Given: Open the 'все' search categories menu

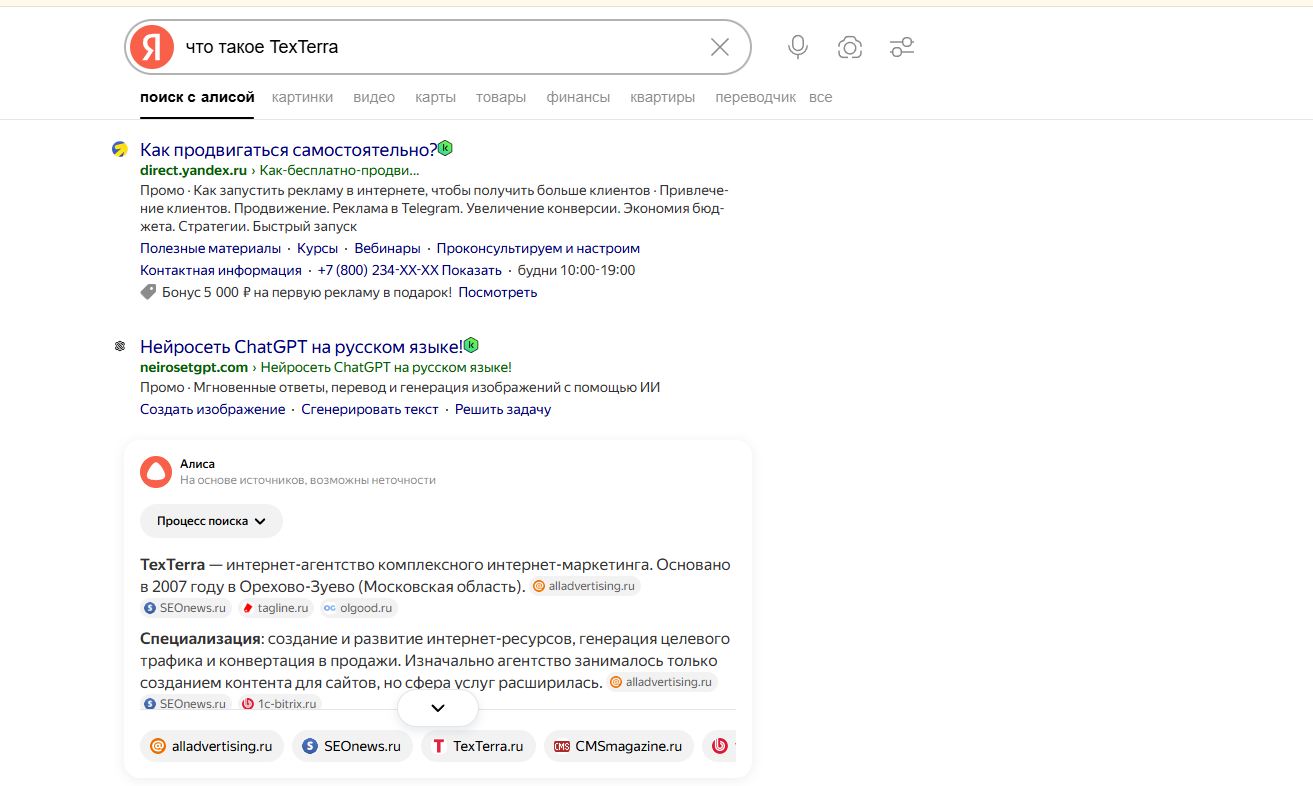Looking at the screenshot, I should (820, 97).
